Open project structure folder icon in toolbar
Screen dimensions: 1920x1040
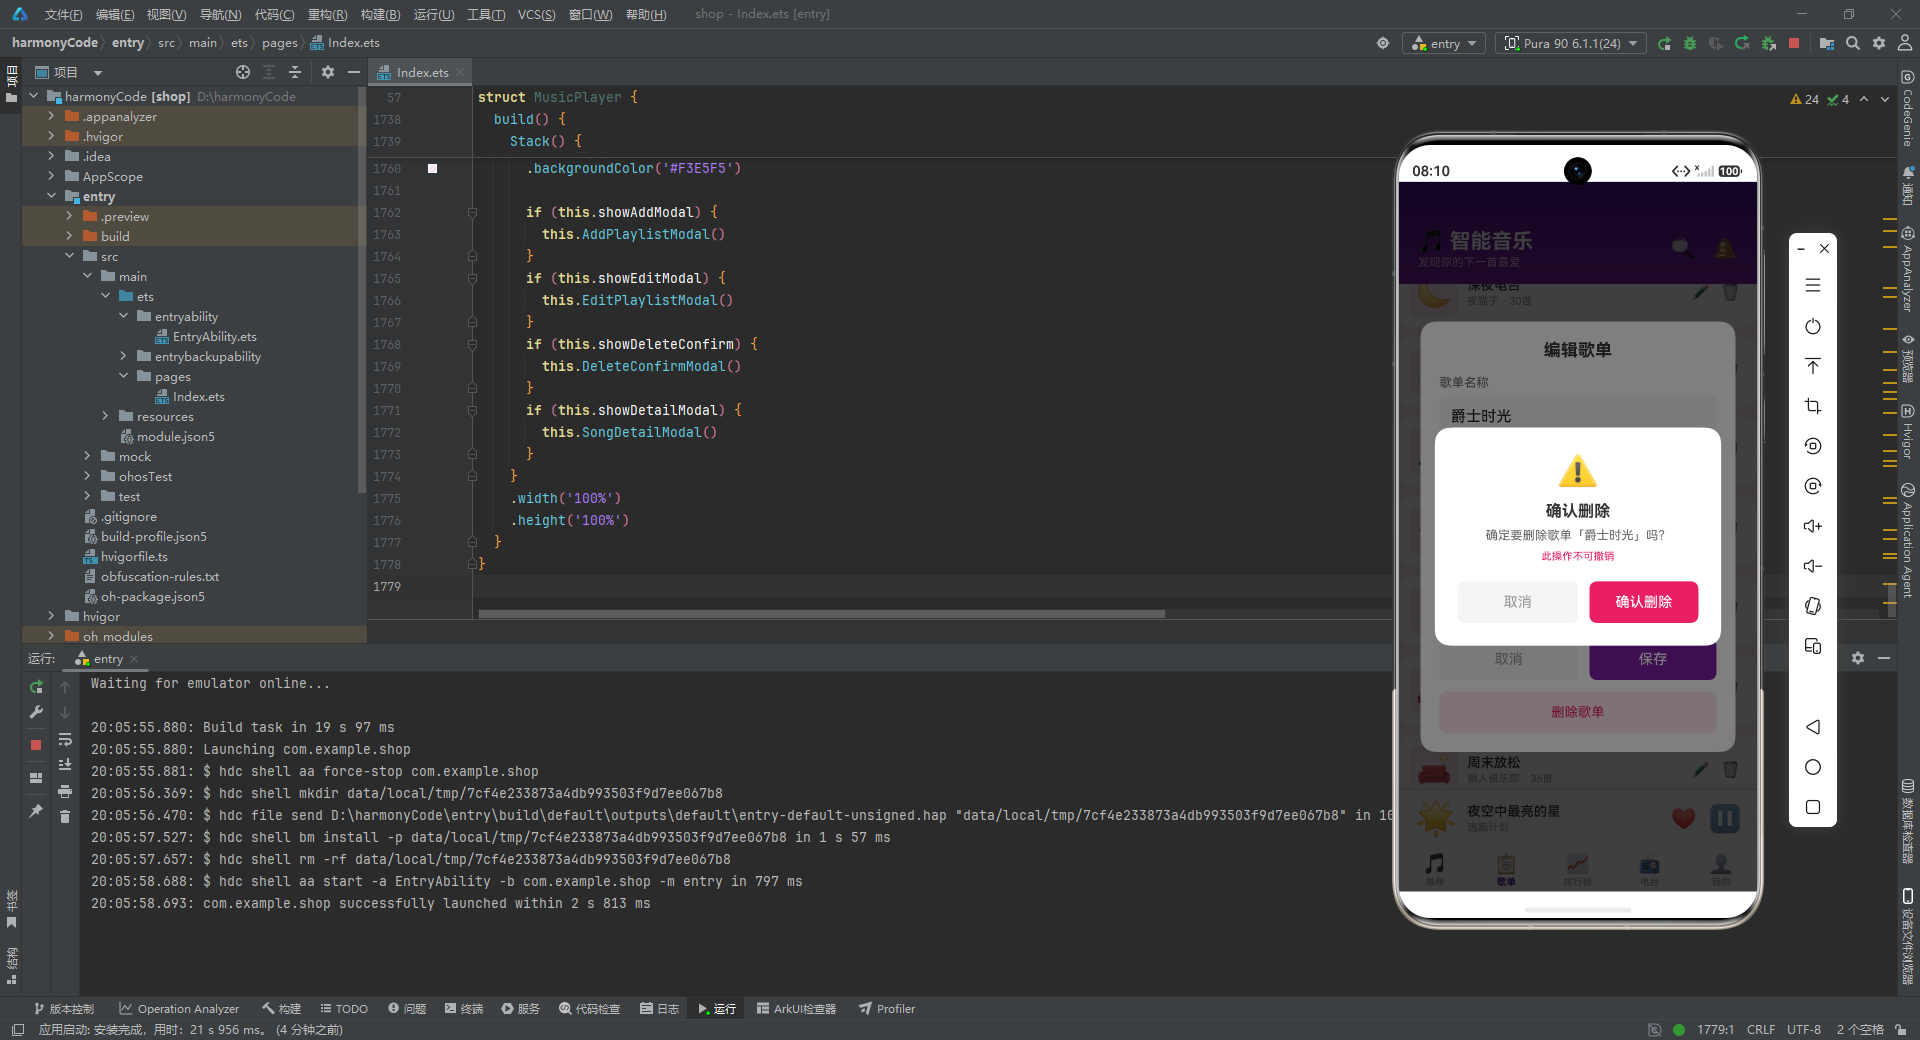(1827, 44)
